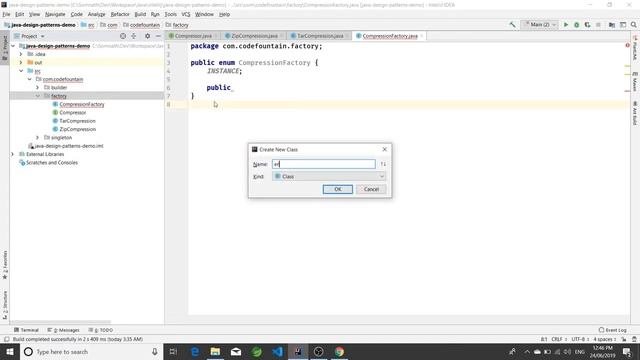Screen dimensions: 640x360
Task: Open the Favorites side panel
Action: pos(5,264)
